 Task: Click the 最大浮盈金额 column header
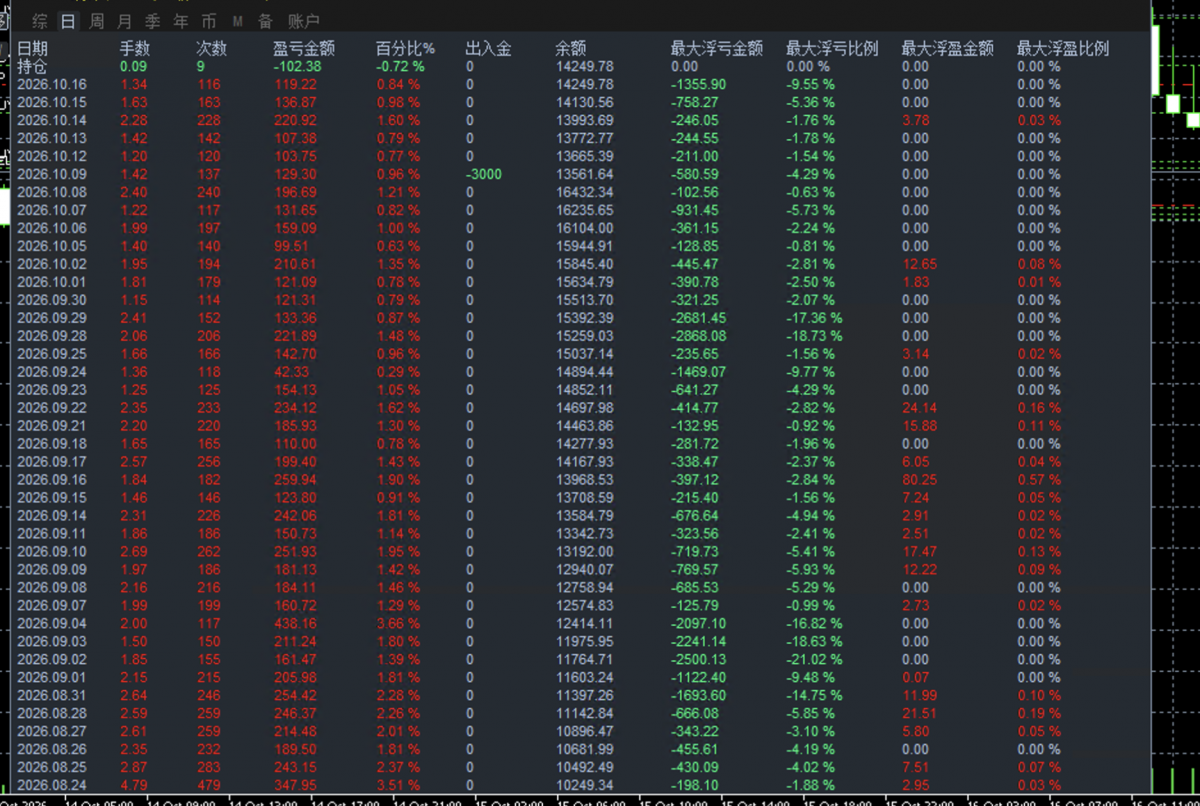[x=948, y=48]
